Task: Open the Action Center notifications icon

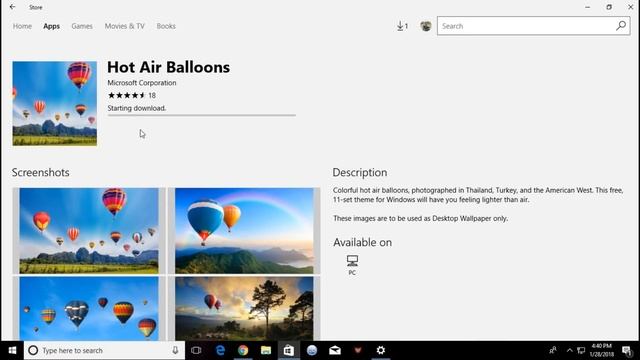Action: tap(627, 350)
